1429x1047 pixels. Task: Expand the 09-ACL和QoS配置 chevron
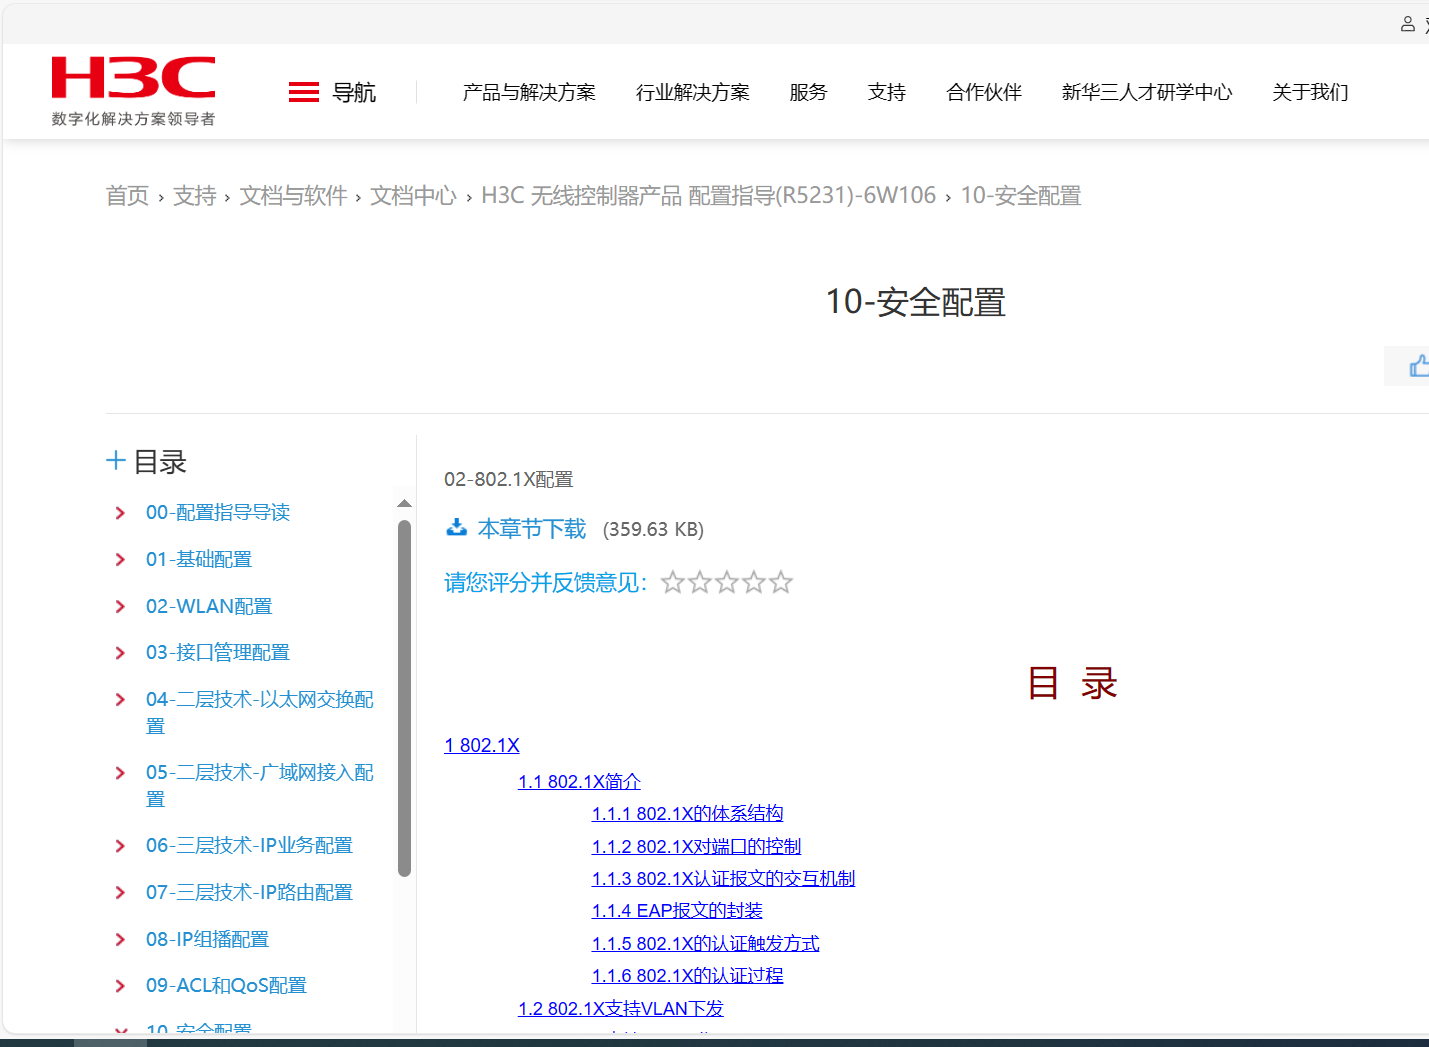[x=120, y=986]
